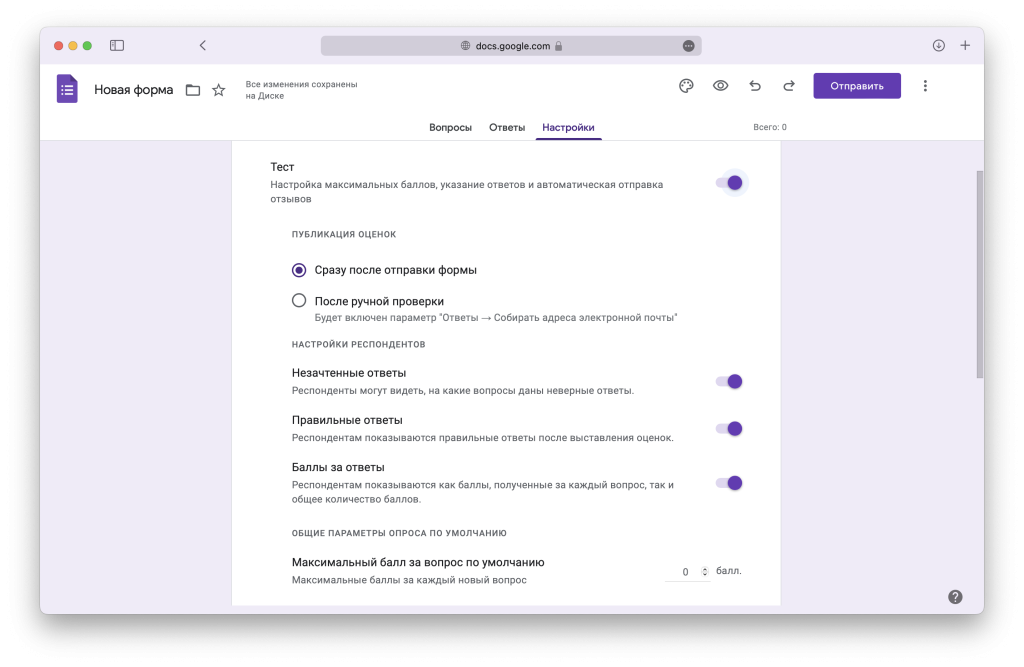Click the points stepper arrows
Image resolution: width=1024 pixels, height=667 pixels.
pos(705,572)
